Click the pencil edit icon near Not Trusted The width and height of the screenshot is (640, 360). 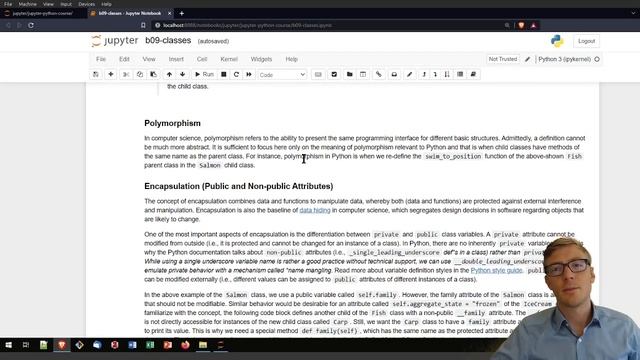click(x=527, y=59)
